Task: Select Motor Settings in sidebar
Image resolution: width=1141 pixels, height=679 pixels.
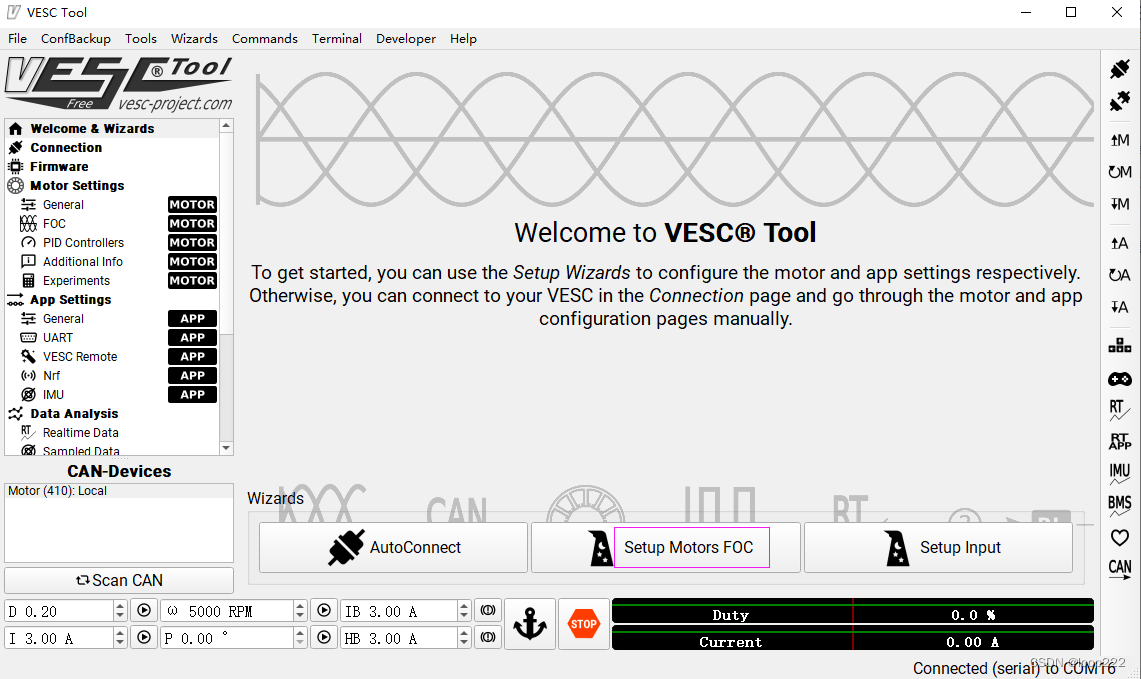Action: pos(112,186)
